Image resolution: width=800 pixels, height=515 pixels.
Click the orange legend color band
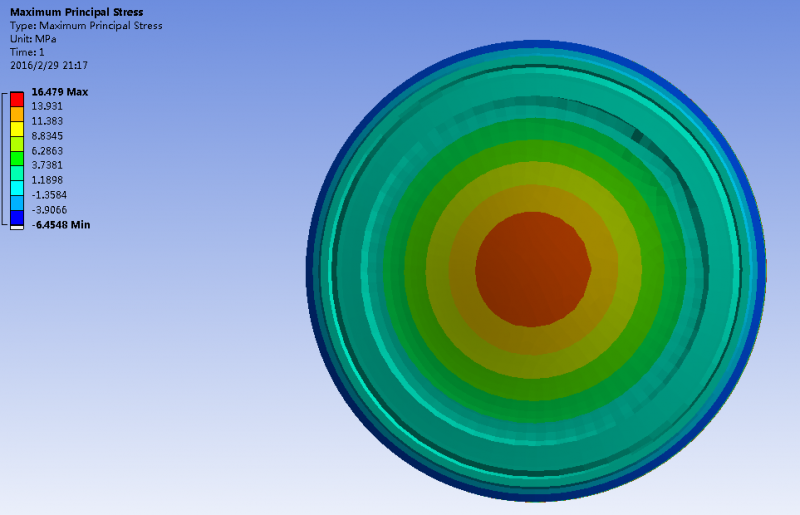(x=17, y=114)
